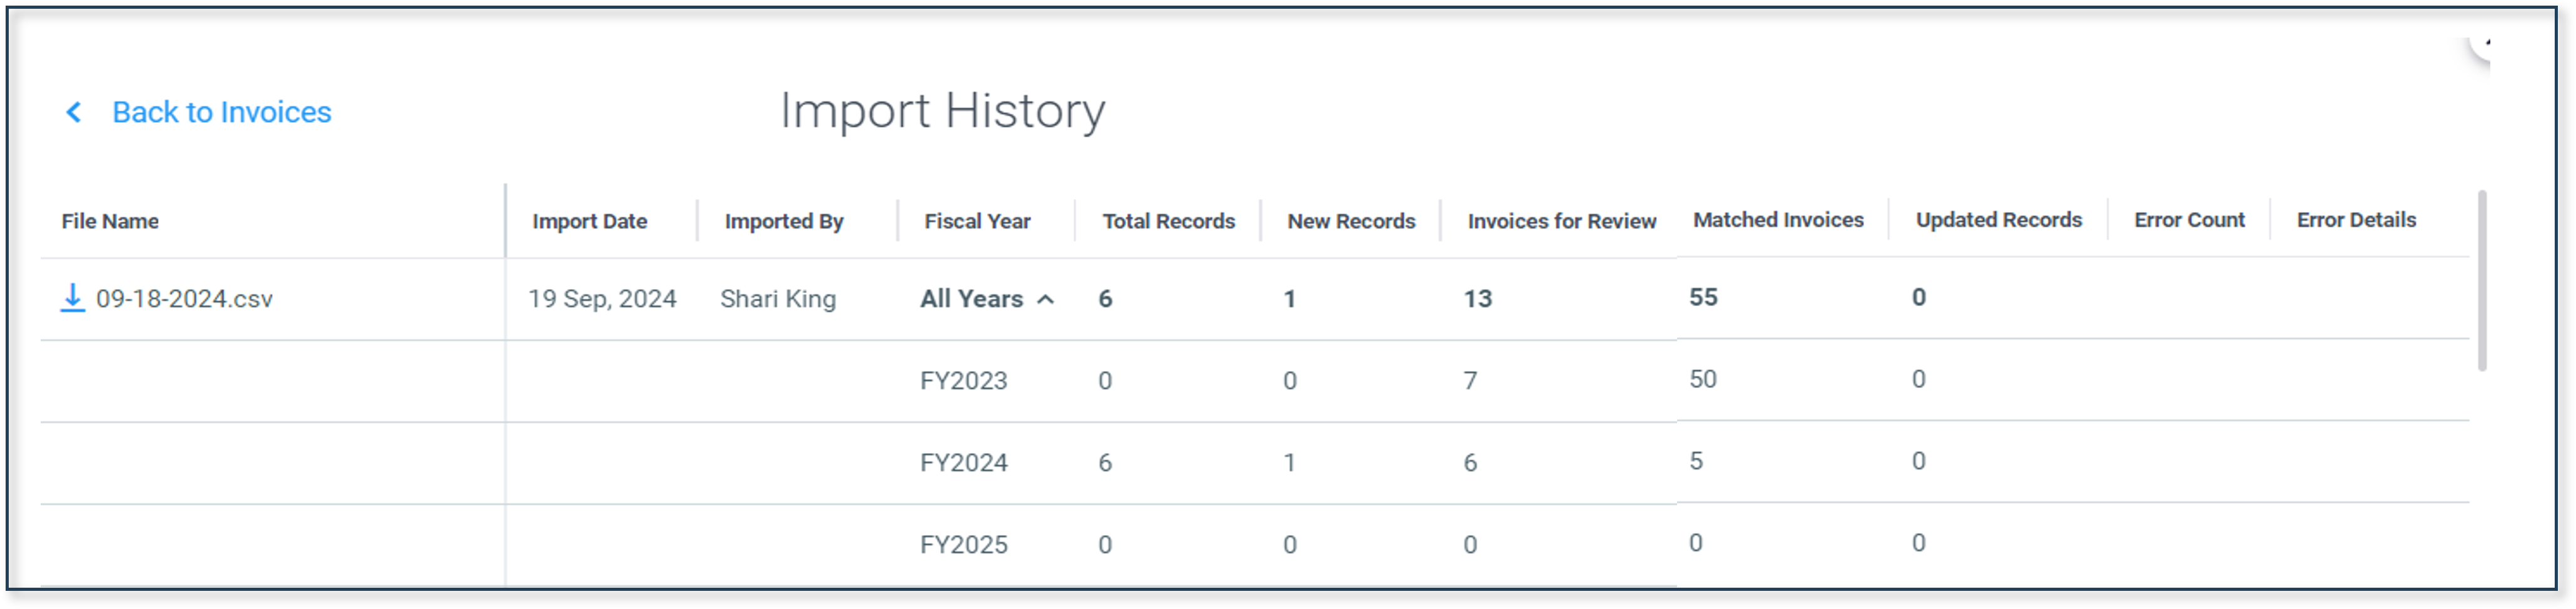Select the Shari King imported-by cell
This screenshot has height=609, width=2576.
[x=778, y=299]
